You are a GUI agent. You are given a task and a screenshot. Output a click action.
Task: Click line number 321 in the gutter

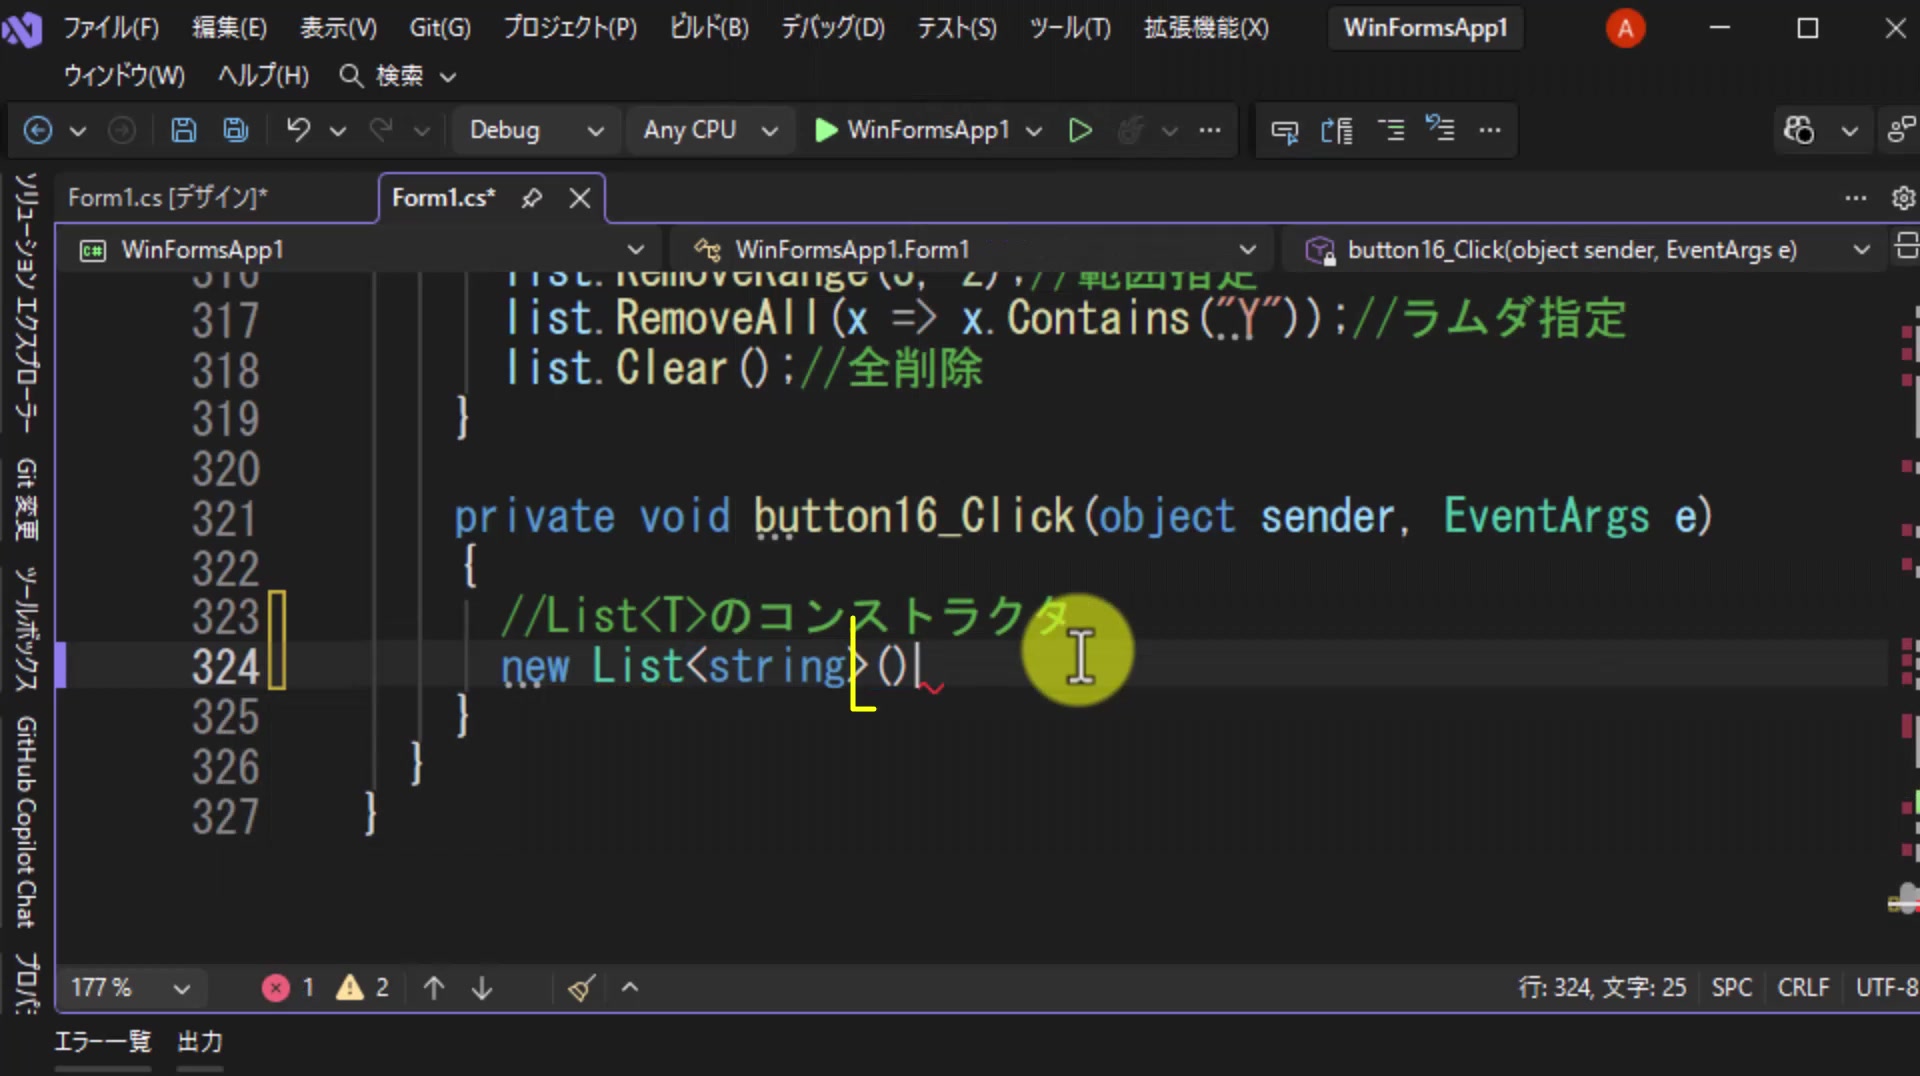click(x=226, y=519)
